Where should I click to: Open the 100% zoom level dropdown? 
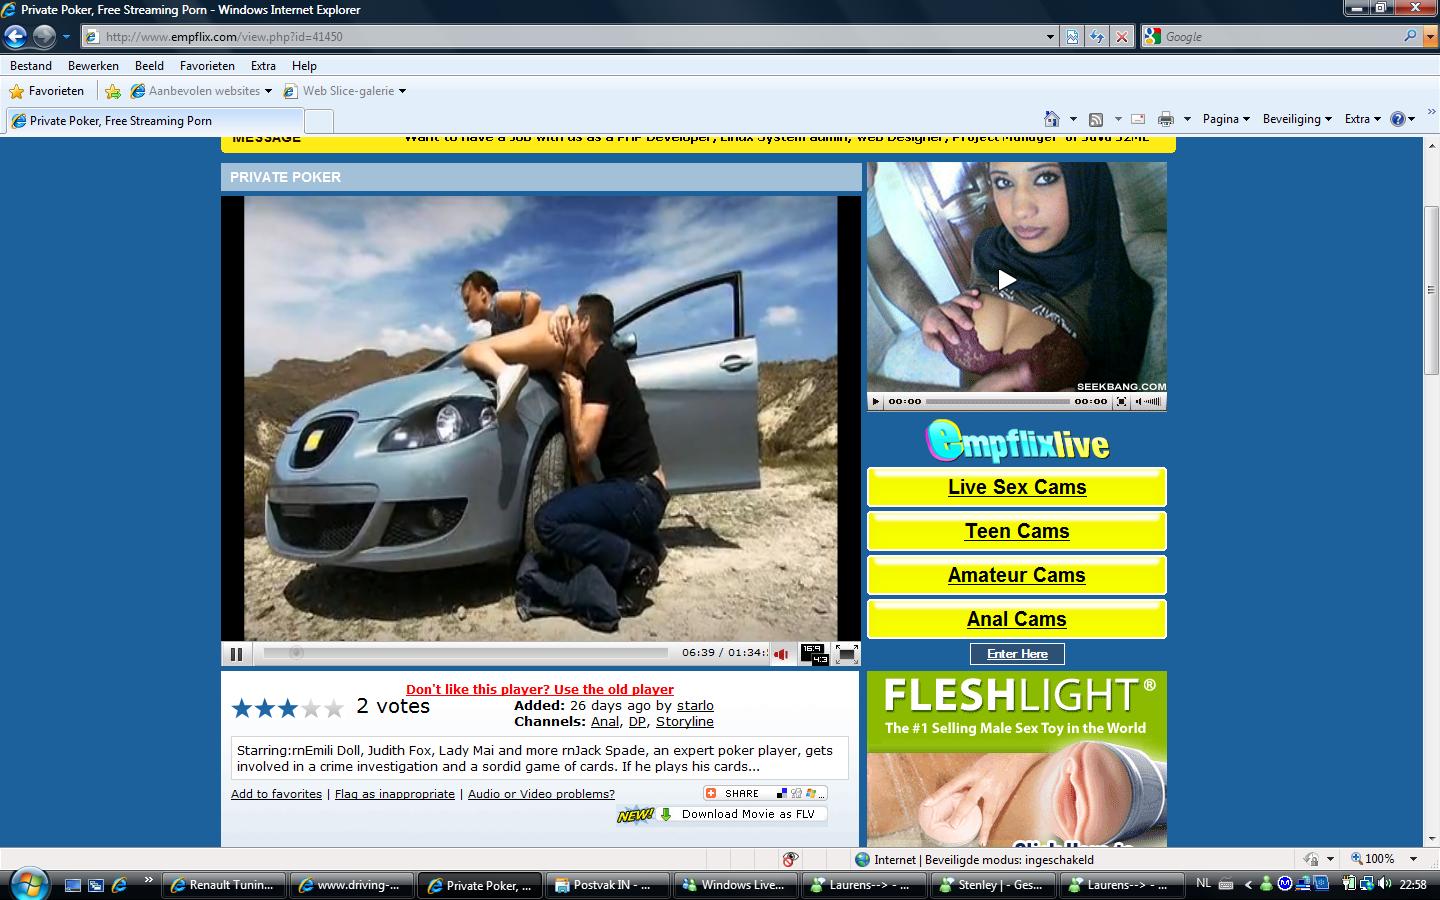pyautogui.click(x=1385, y=859)
